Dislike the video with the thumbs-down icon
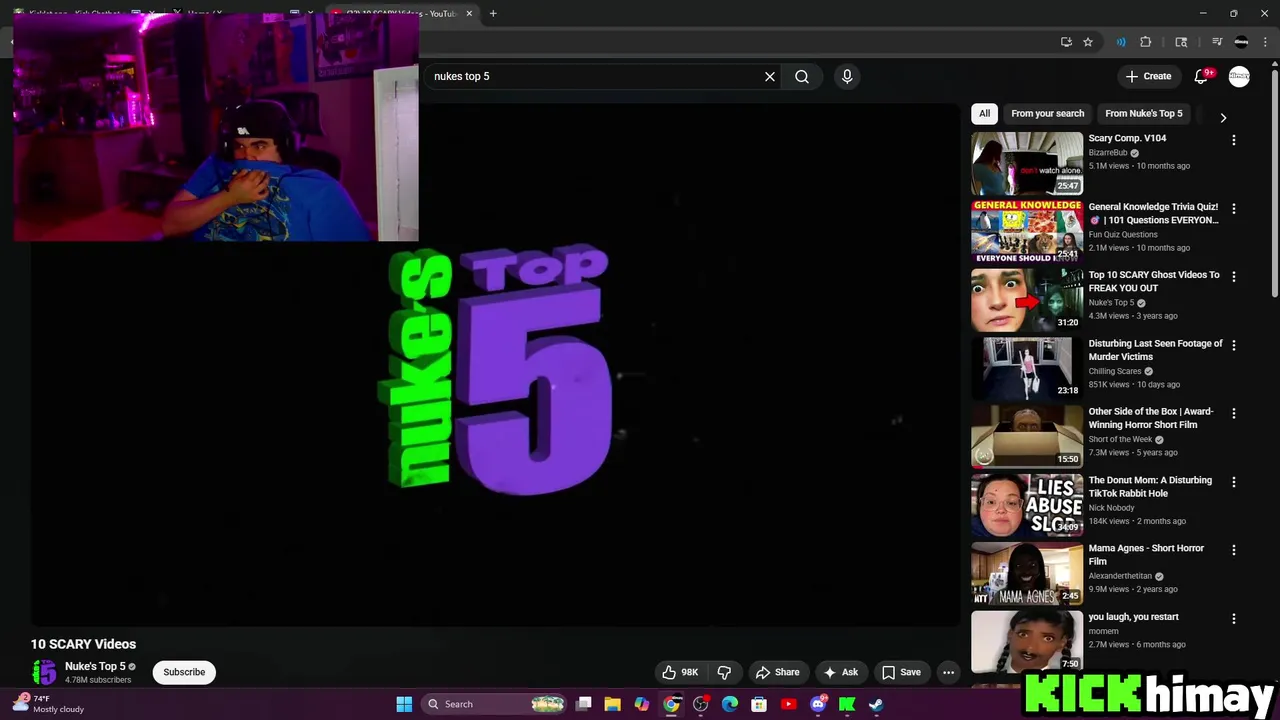This screenshot has width=1280, height=720. (724, 672)
